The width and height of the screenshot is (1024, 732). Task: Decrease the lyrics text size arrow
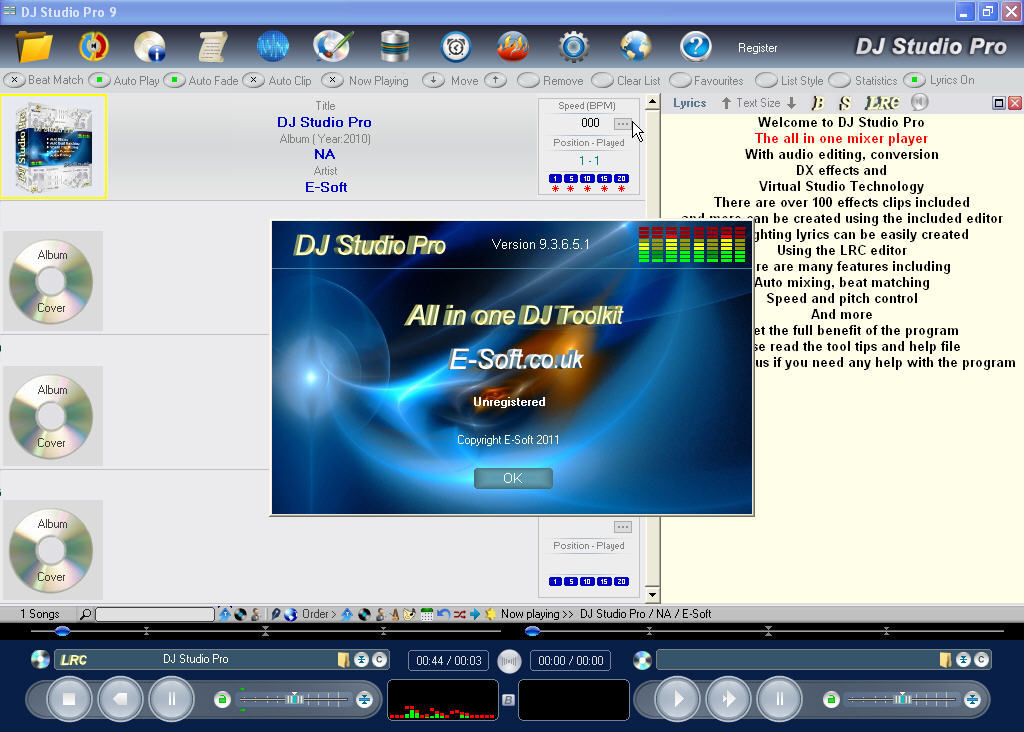[x=792, y=103]
